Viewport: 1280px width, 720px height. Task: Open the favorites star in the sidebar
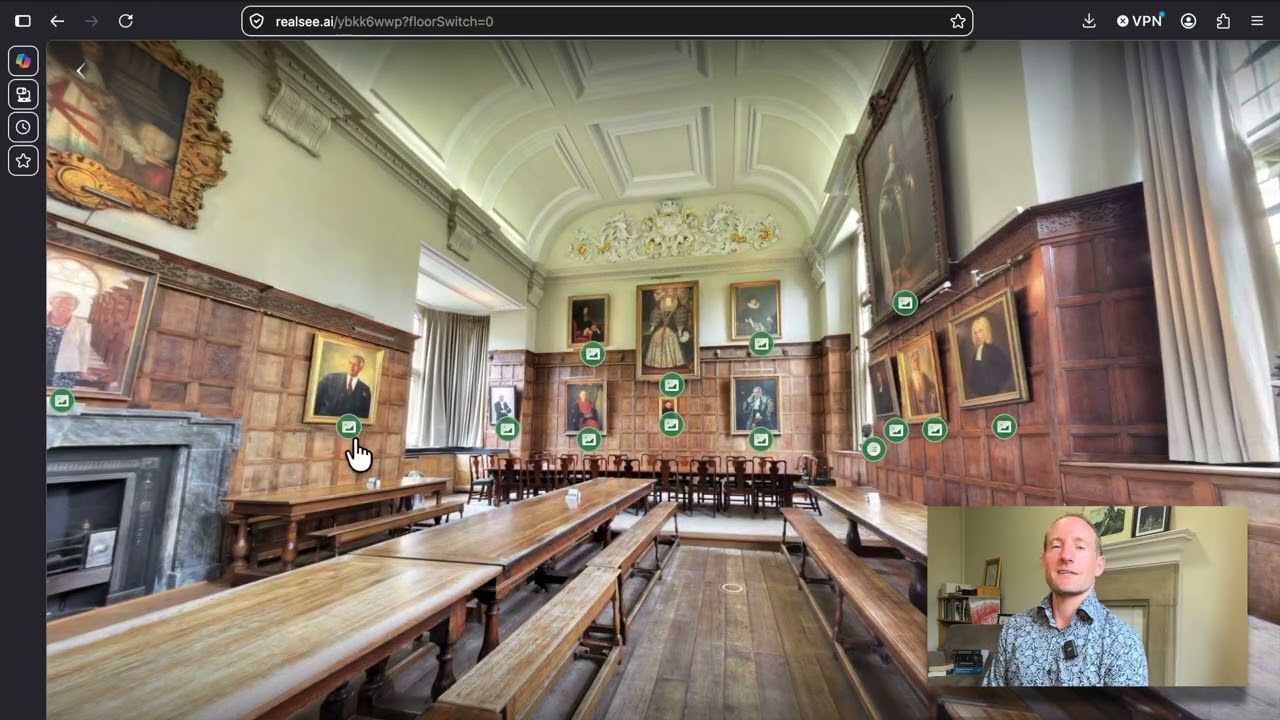(x=23, y=160)
